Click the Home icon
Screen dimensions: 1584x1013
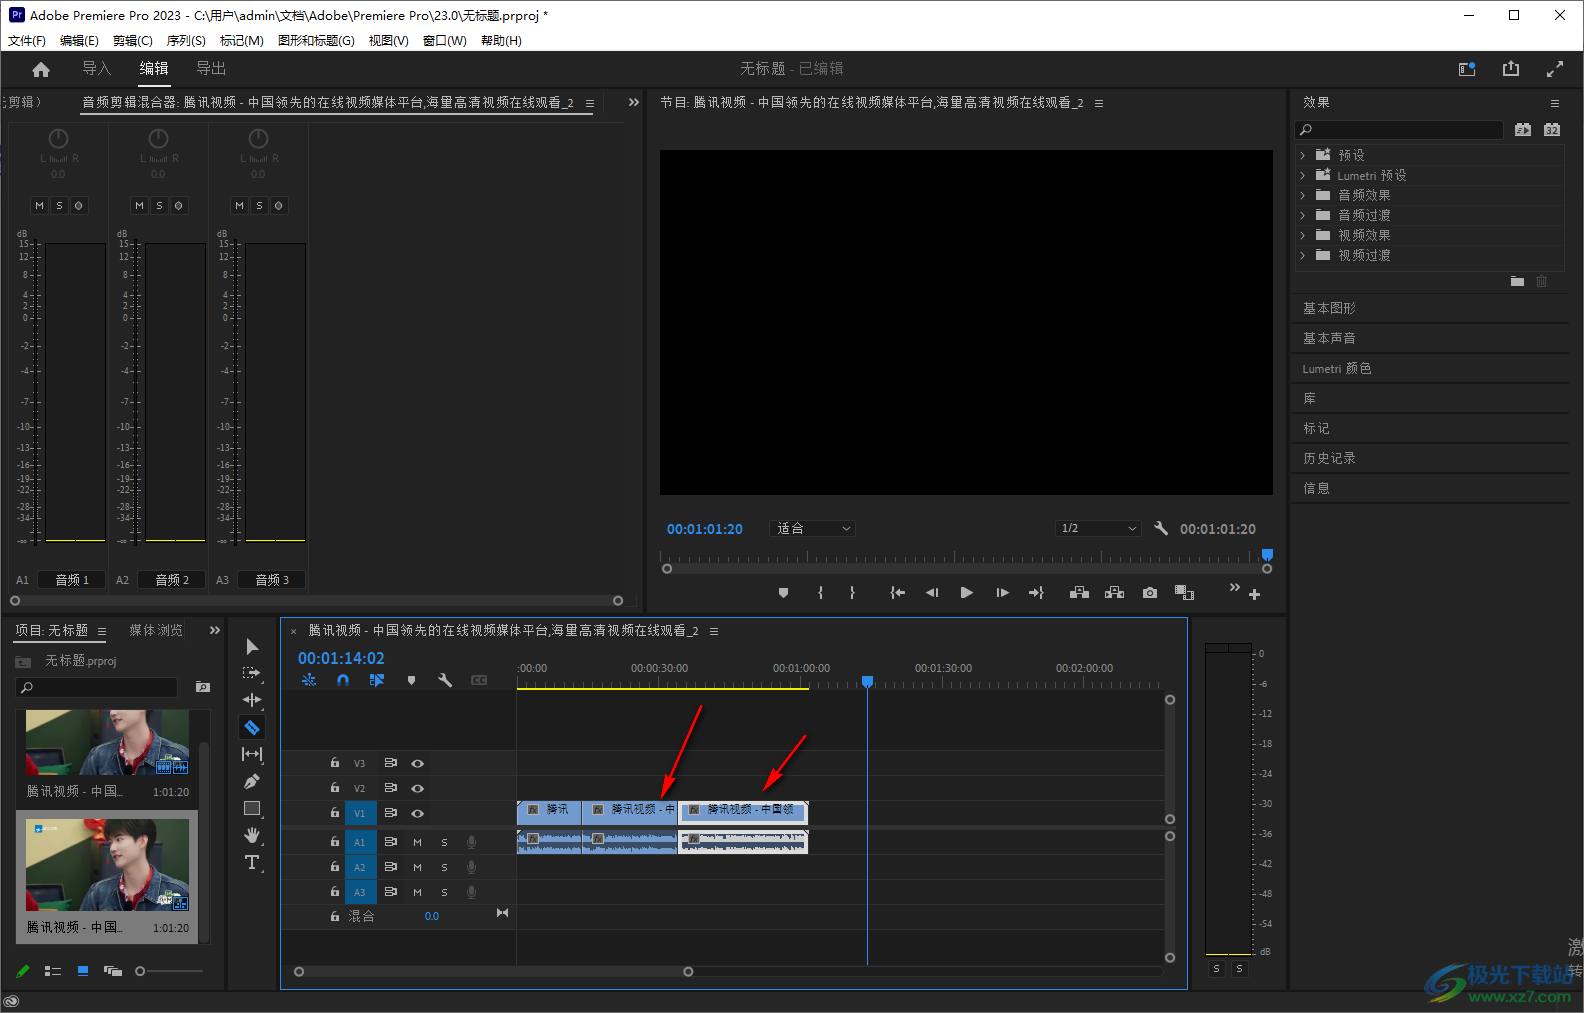pos(41,69)
